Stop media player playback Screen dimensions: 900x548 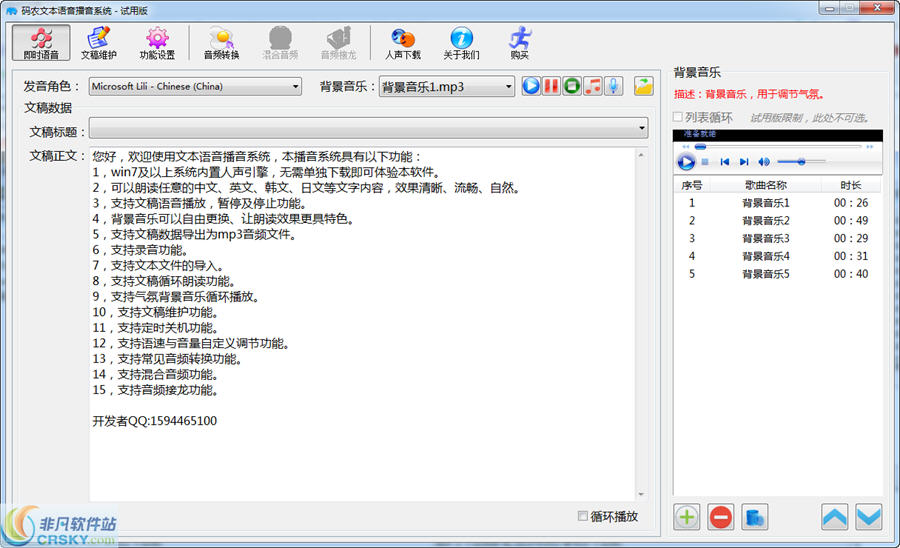click(705, 162)
